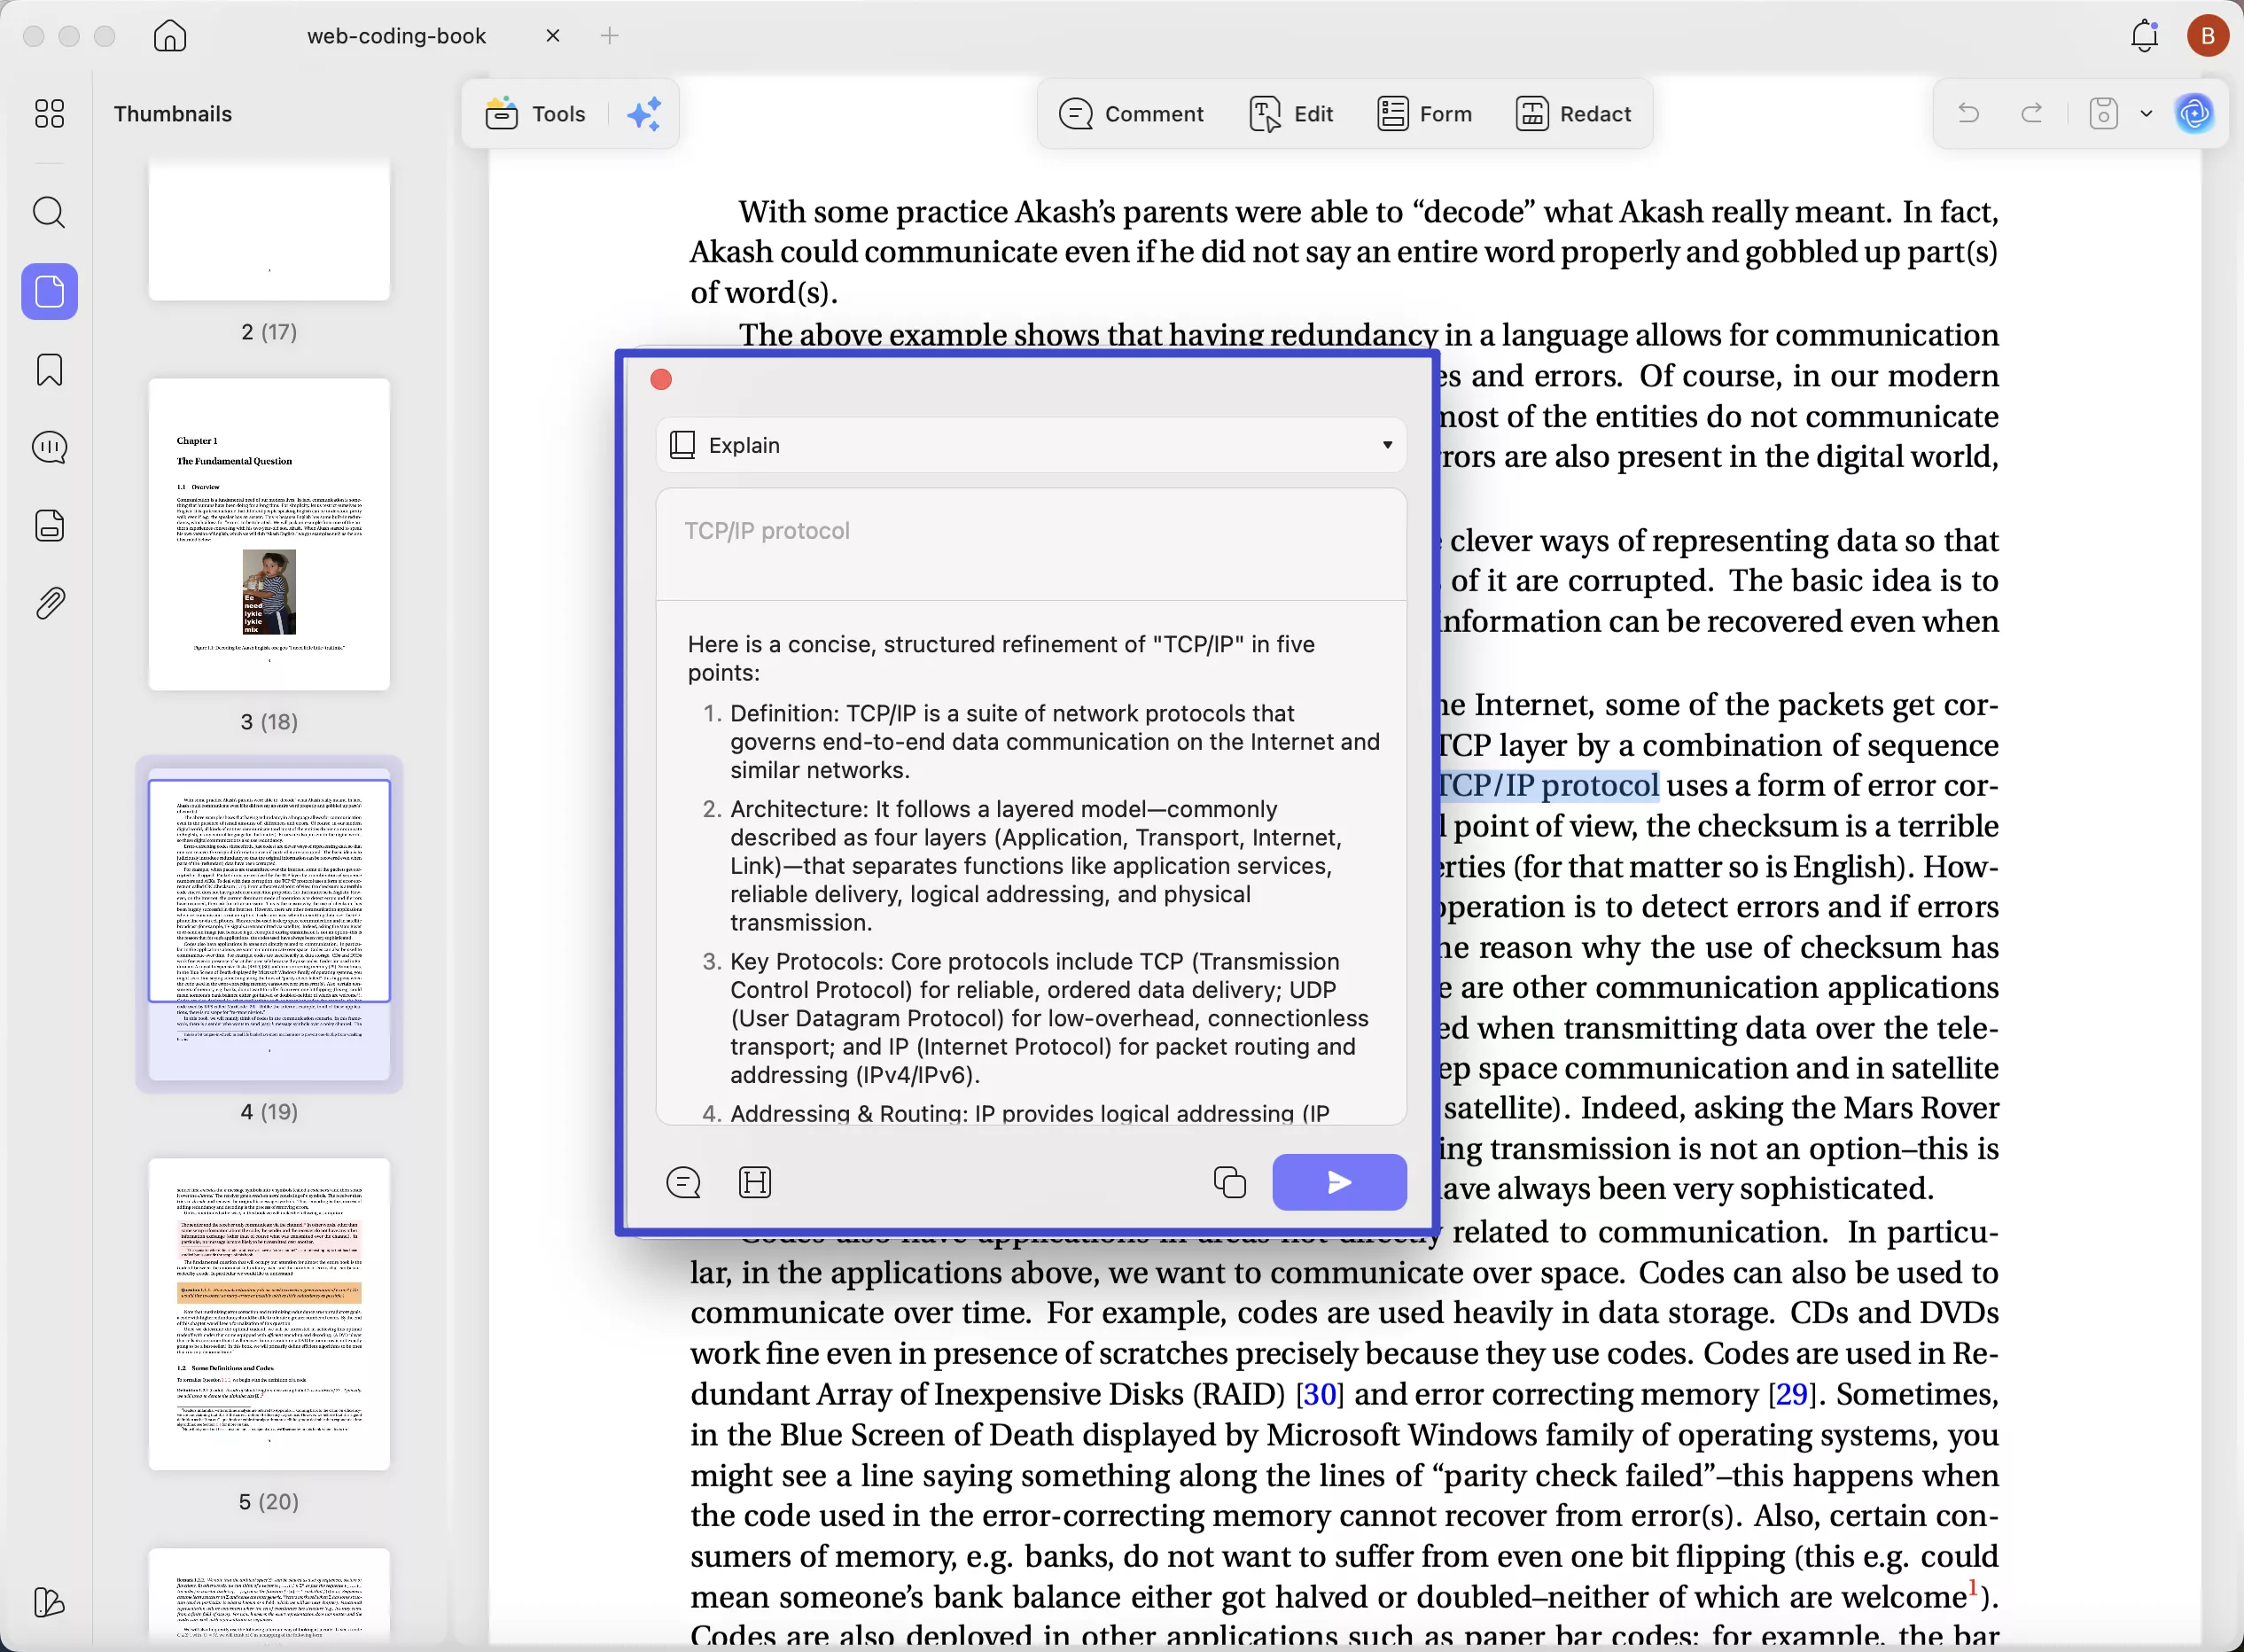The width and height of the screenshot is (2244, 1652).
Task: Open the AI sparkle assistant
Action: pyautogui.click(x=644, y=114)
